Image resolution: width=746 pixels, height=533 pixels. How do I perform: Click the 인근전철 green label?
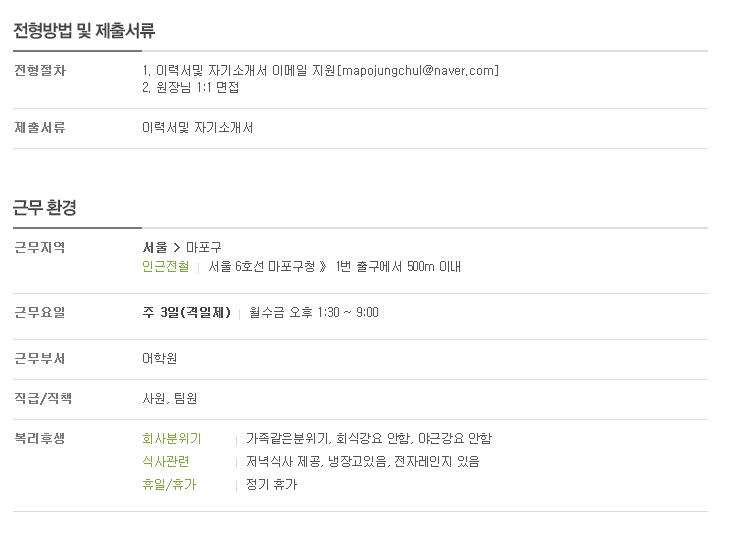coord(166,266)
